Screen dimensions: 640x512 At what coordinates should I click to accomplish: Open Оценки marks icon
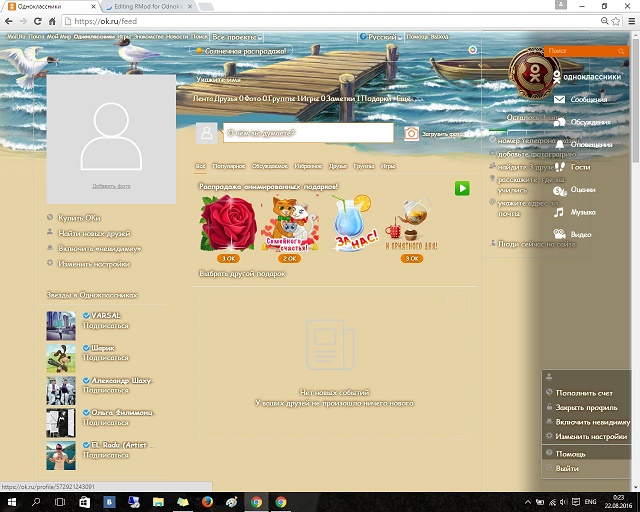click(560, 190)
